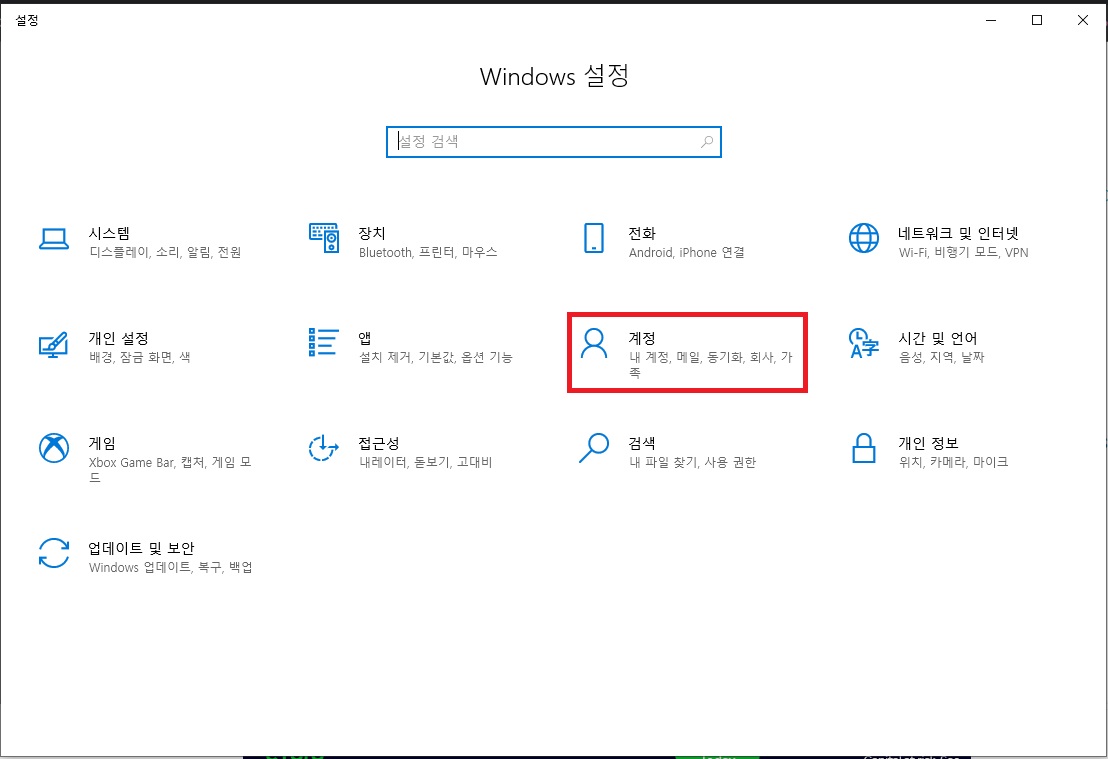Minimize the 설정 window
The width and height of the screenshot is (1108, 759).
click(991, 20)
